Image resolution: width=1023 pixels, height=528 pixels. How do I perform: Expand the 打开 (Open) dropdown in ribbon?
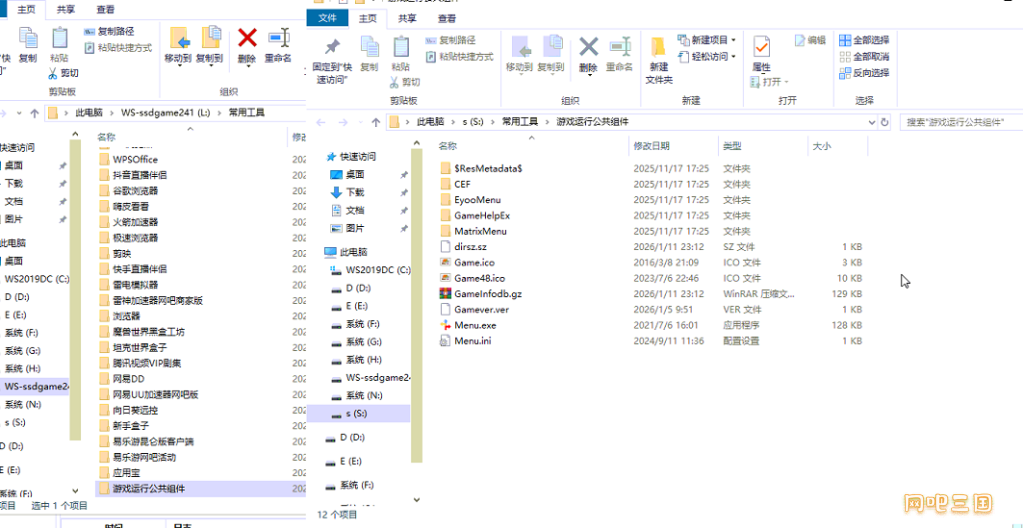coord(772,82)
